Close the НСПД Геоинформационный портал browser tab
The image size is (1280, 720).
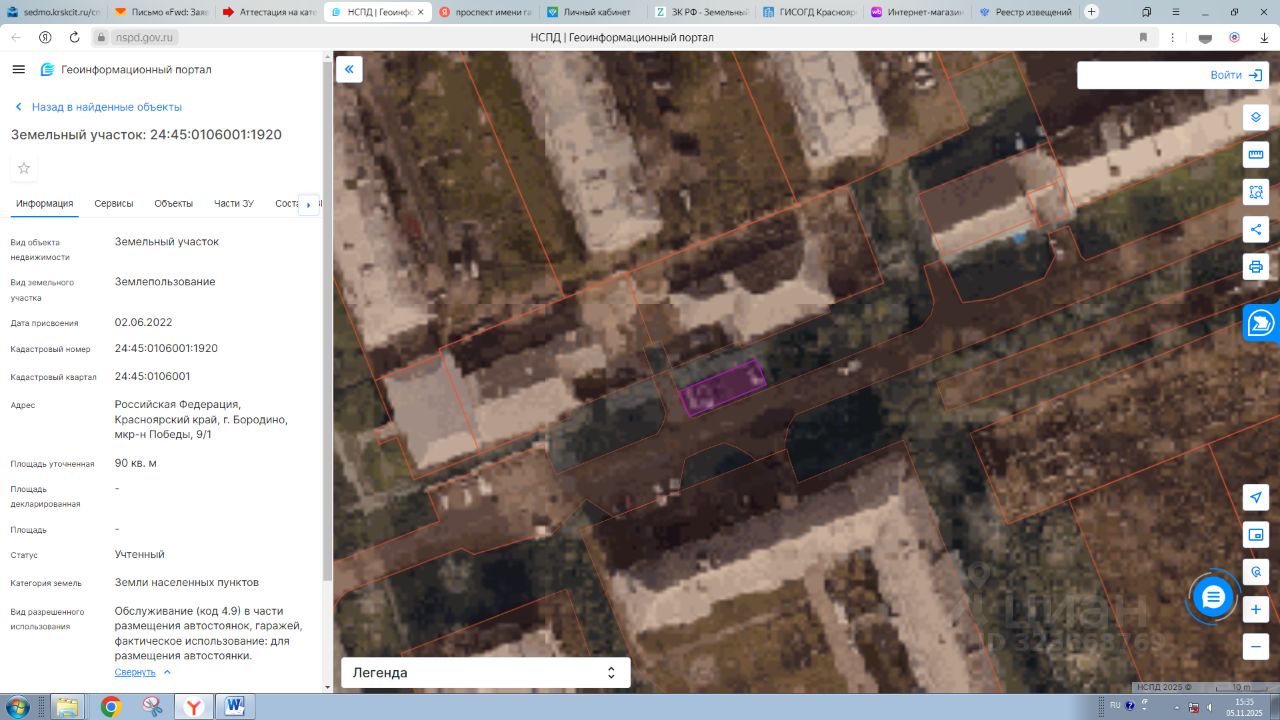(x=420, y=12)
